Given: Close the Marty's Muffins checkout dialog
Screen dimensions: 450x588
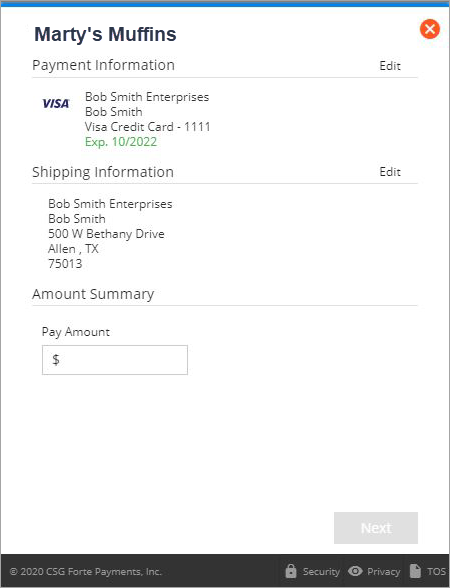Looking at the screenshot, I should (x=430, y=29).
